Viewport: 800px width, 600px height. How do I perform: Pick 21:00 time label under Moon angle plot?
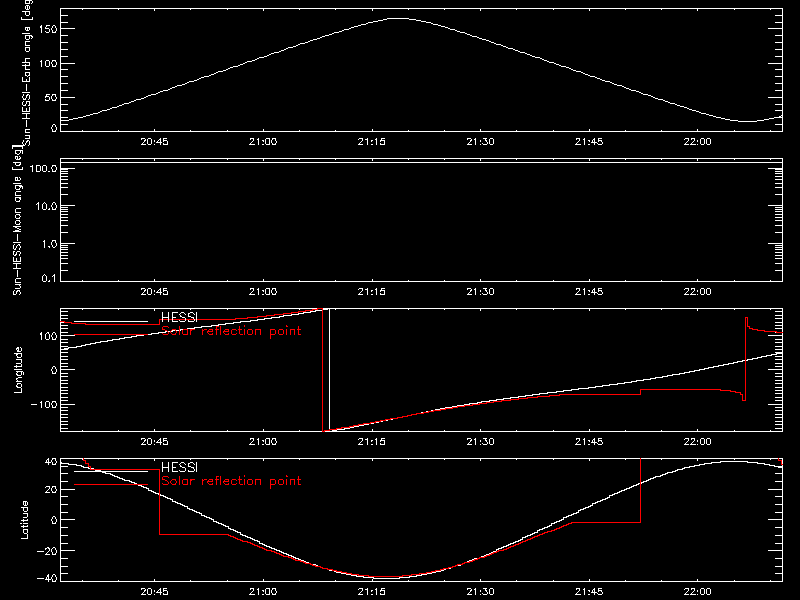coord(263,292)
